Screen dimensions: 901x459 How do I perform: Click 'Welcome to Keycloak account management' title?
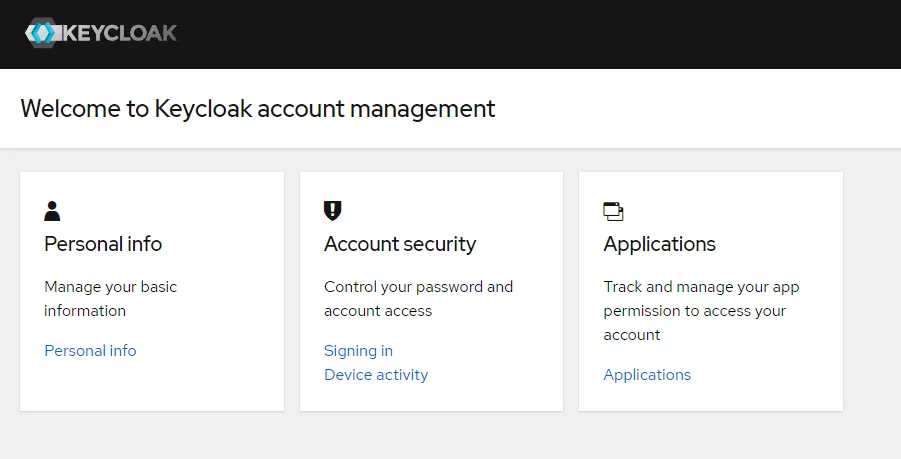click(x=257, y=109)
